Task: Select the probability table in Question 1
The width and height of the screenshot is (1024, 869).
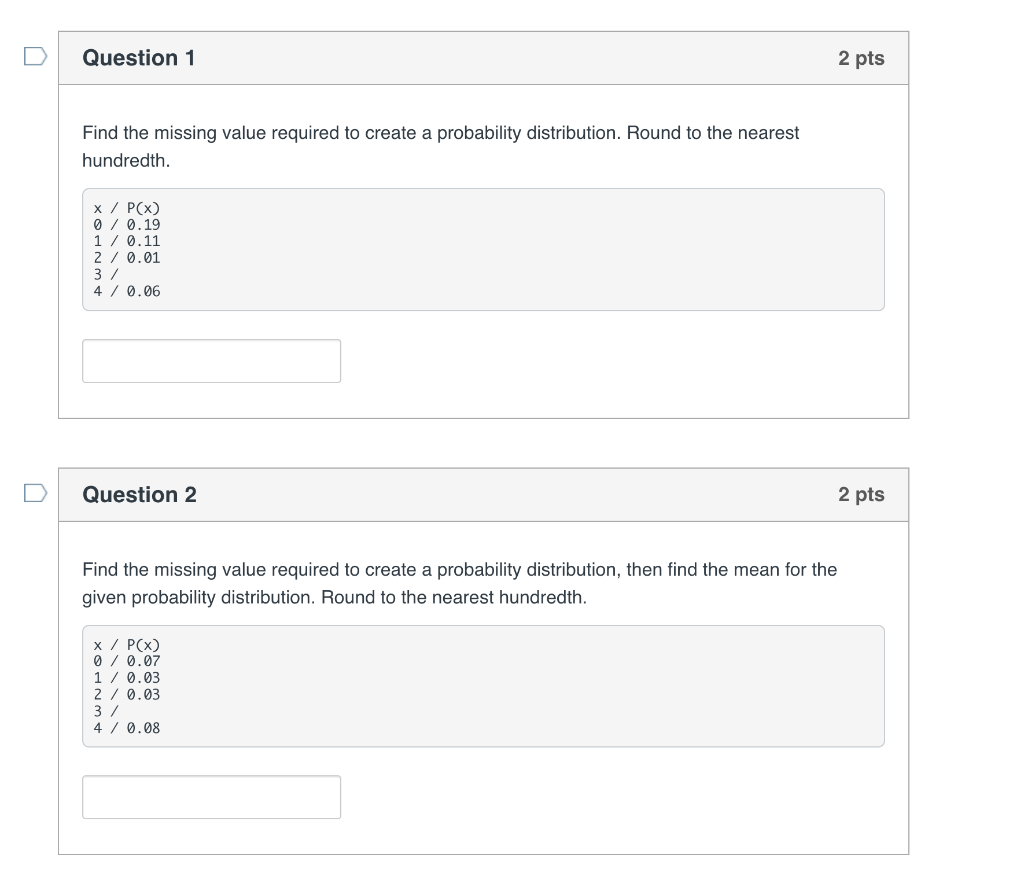Action: coord(484,249)
